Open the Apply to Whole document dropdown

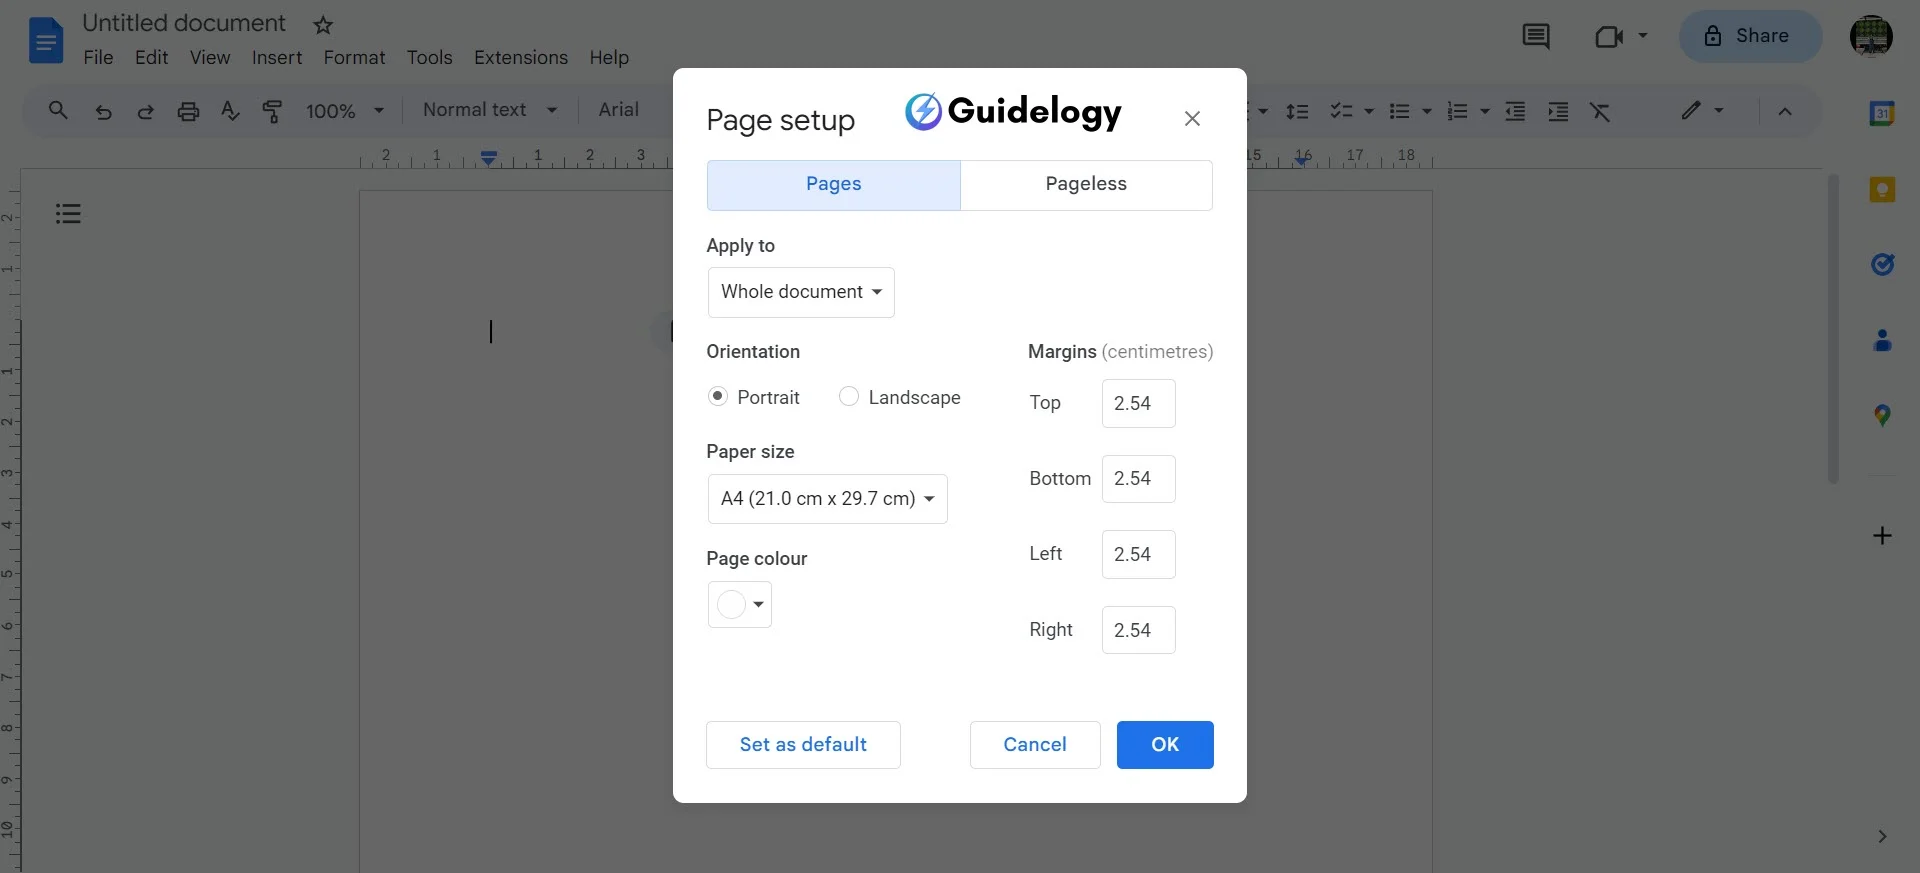(801, 292)
